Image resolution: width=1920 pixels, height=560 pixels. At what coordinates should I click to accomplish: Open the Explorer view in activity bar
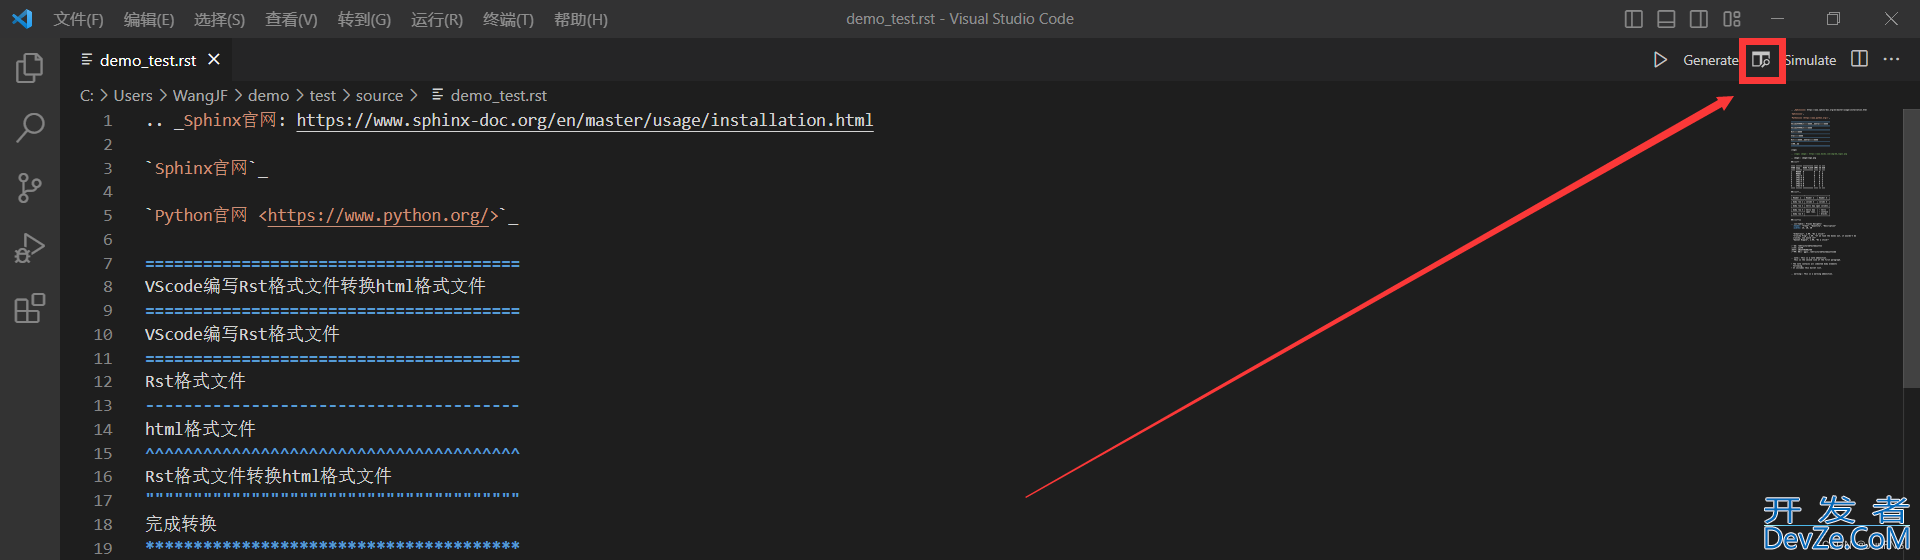30,68
